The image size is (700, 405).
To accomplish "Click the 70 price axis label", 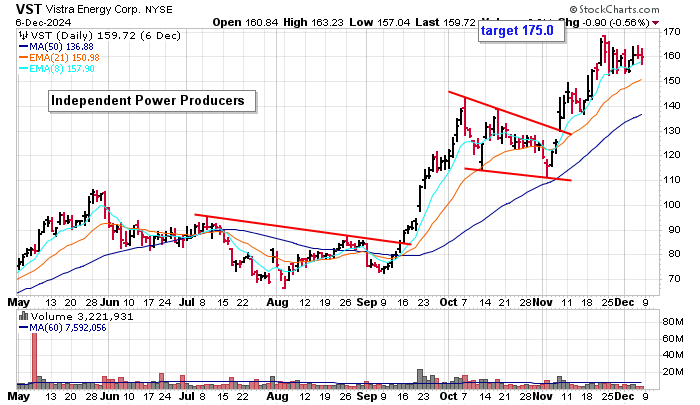I will 674,279.
